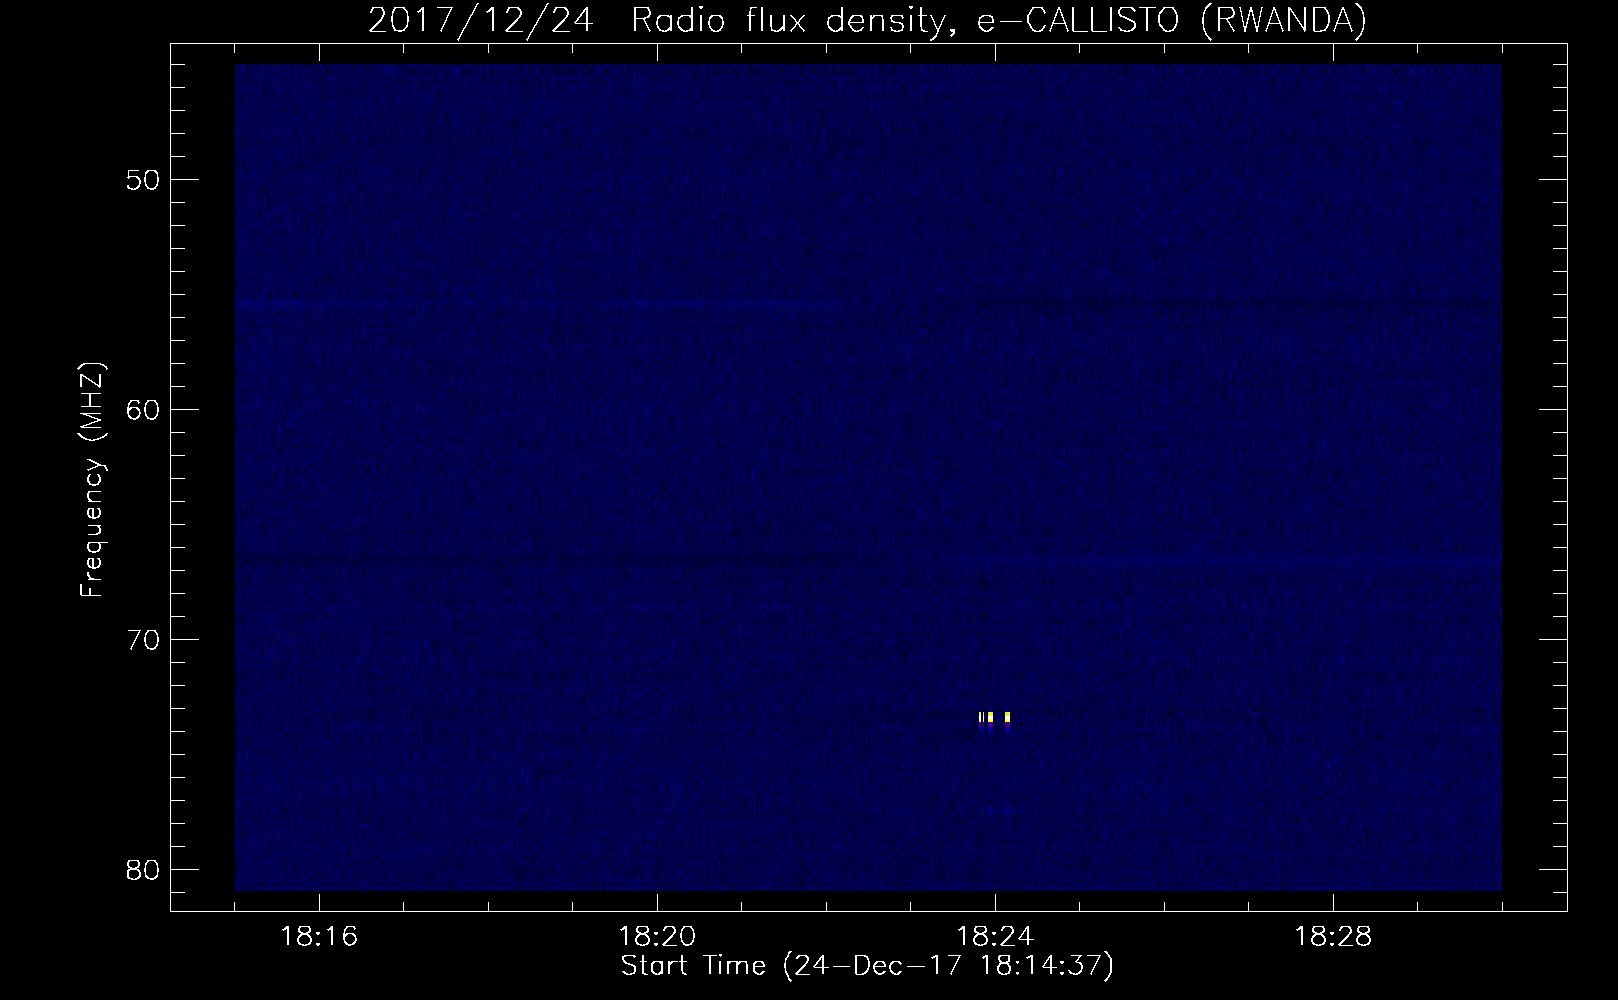Click the 18:24 time tick label
Image resolution: width=1618 pixels, height=1000 pixels.
click(x=995, y=937)
